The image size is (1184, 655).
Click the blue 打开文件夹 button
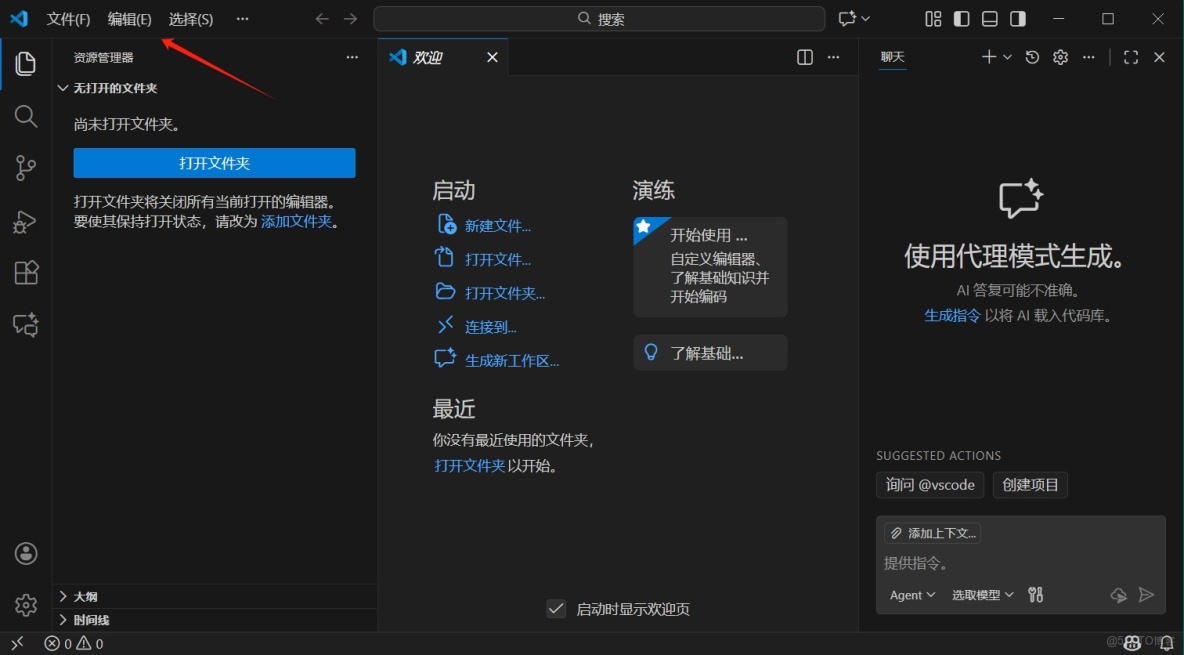(x=214, y=163)
